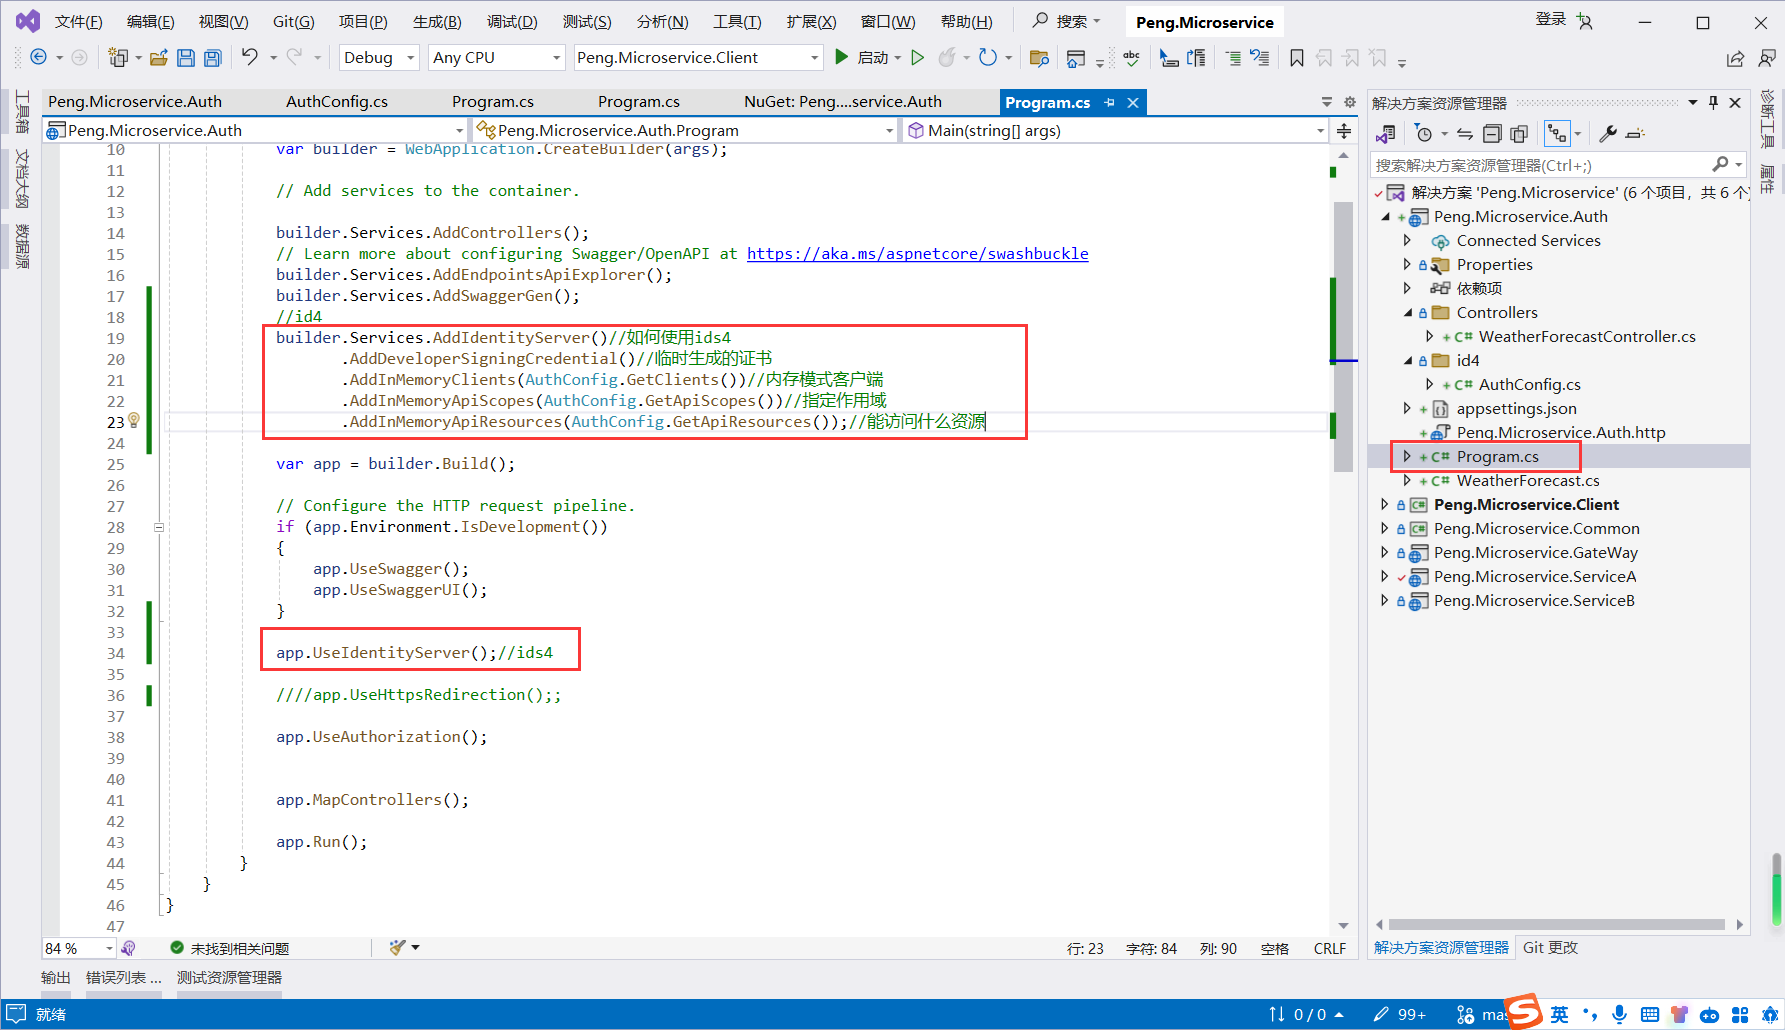Click the Live Share icon in title area
This screenshot has height=1030, width=1785.
1735,58
